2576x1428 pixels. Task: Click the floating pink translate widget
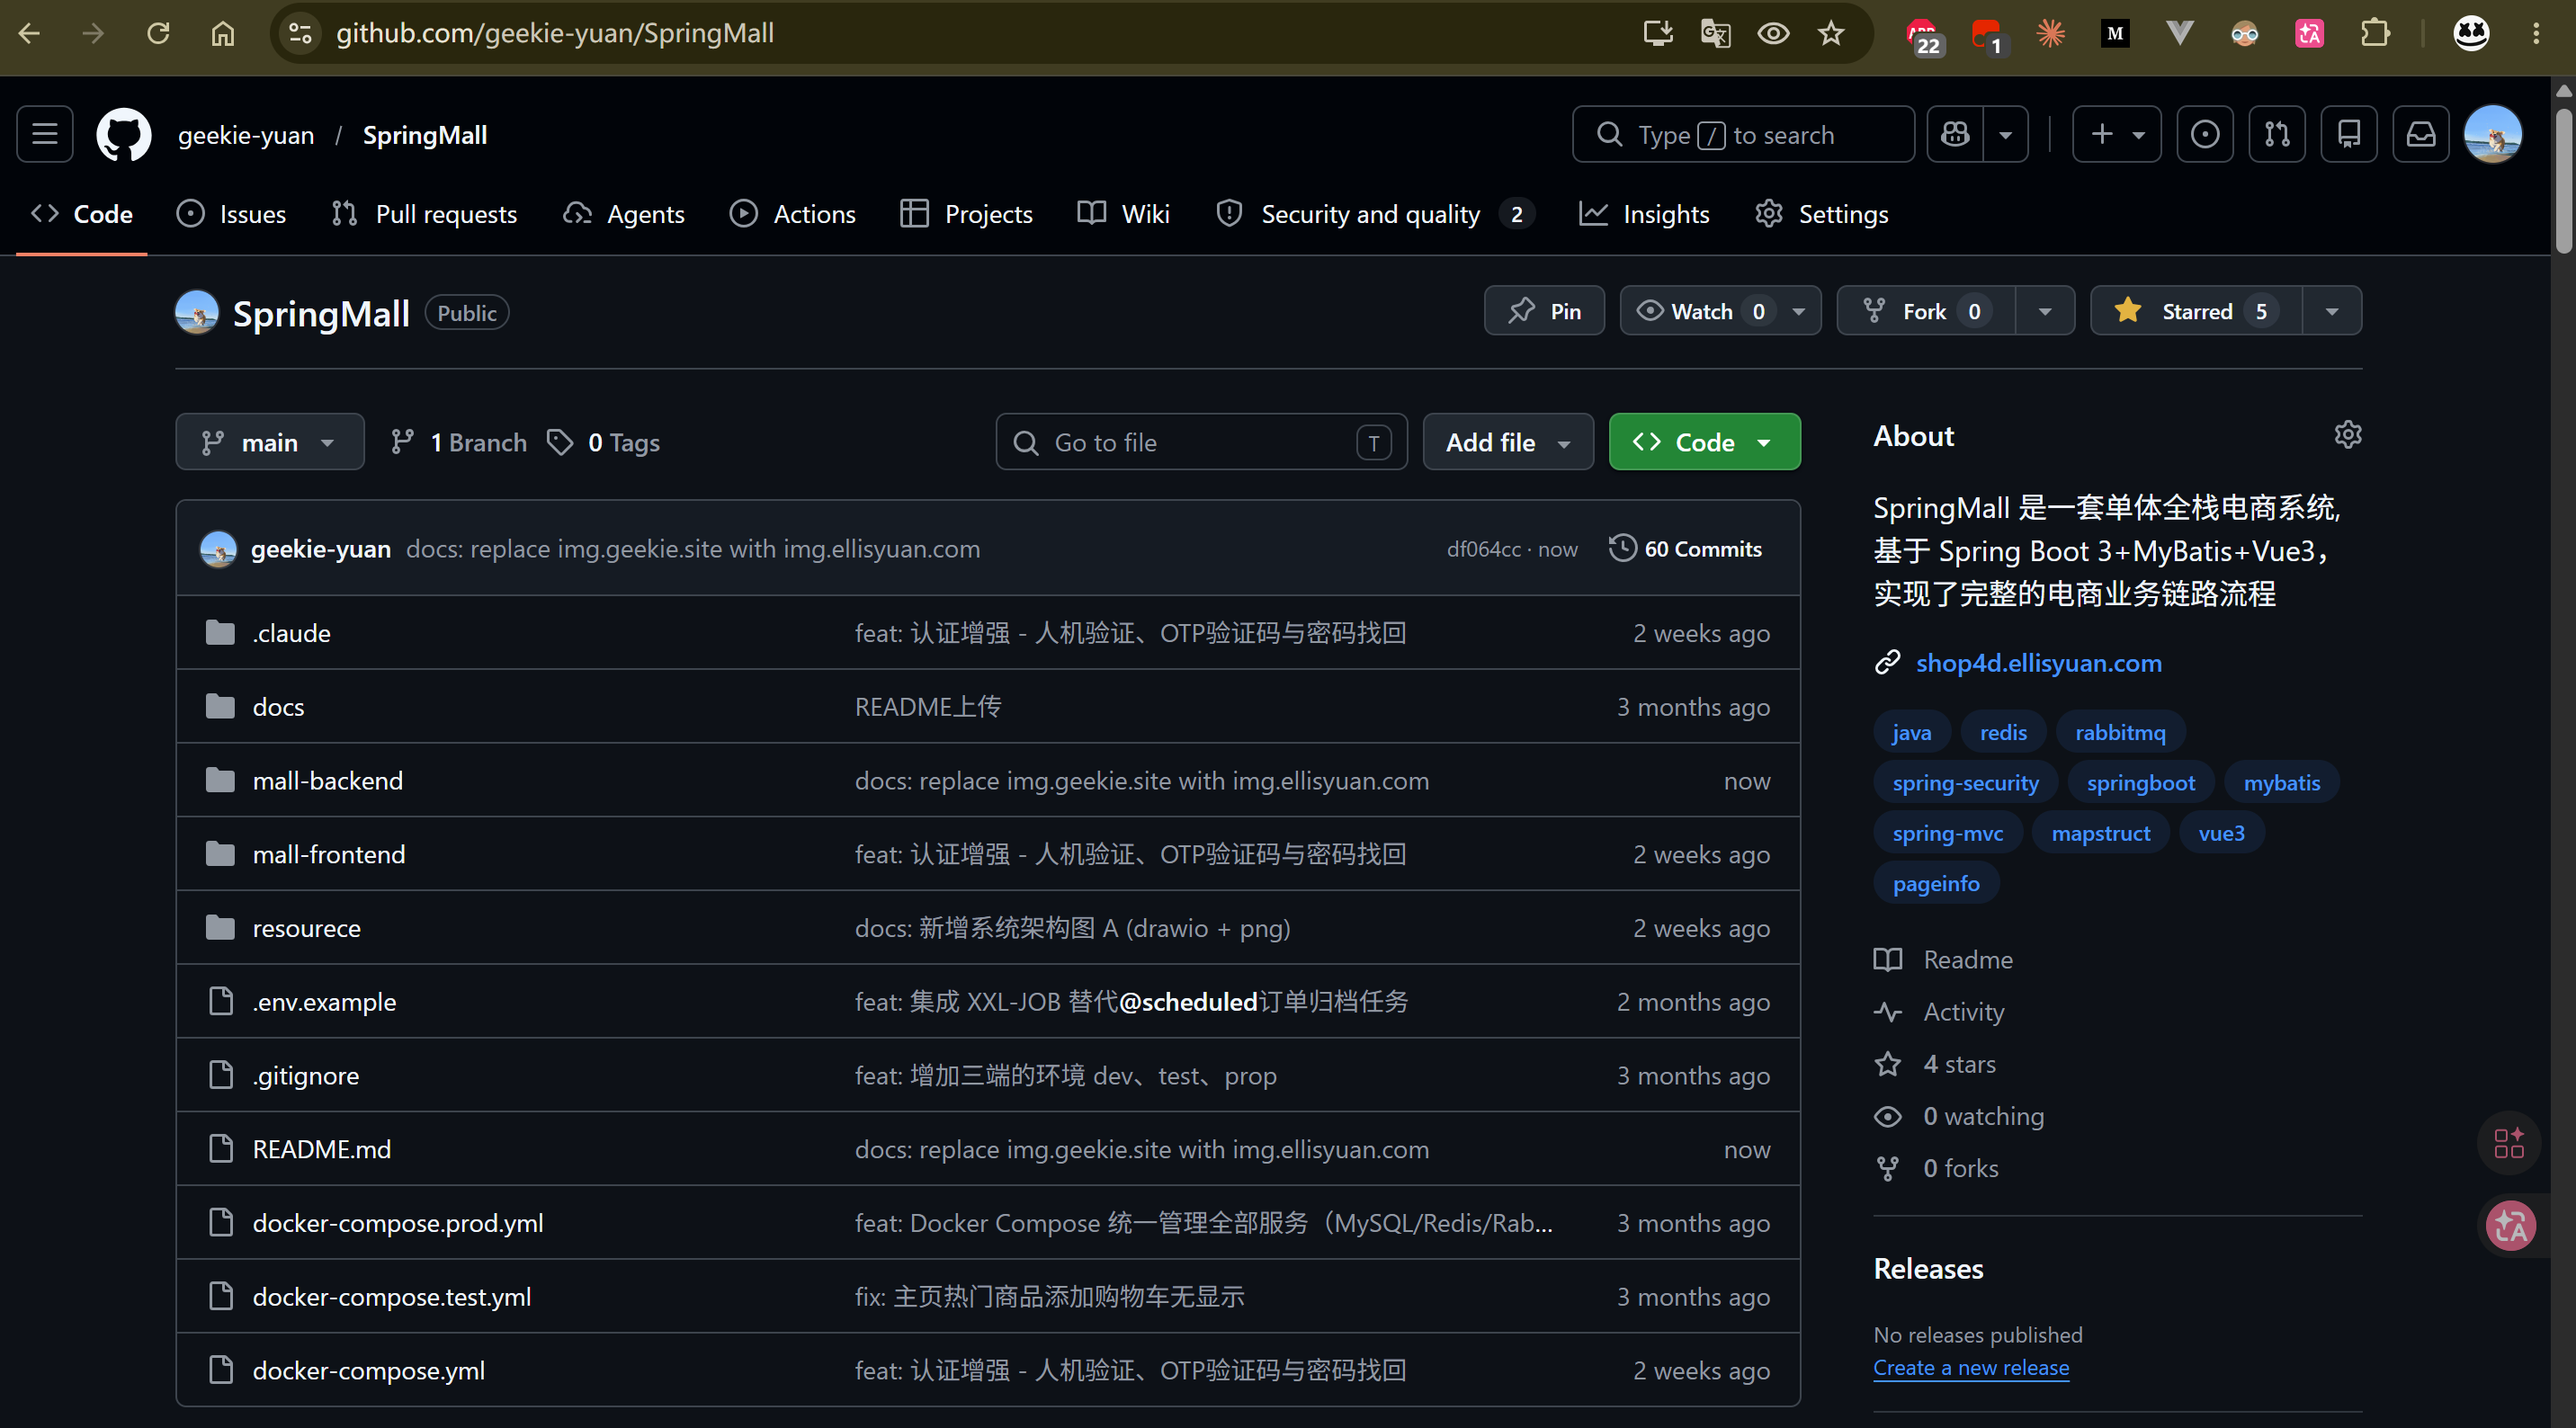pos(2511,1225)
